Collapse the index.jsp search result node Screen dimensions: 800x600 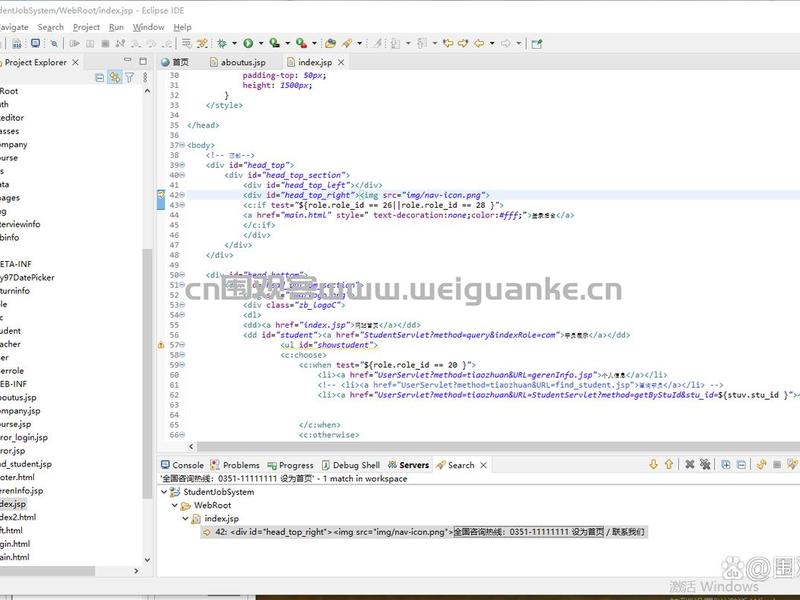(x=185, y=518)
